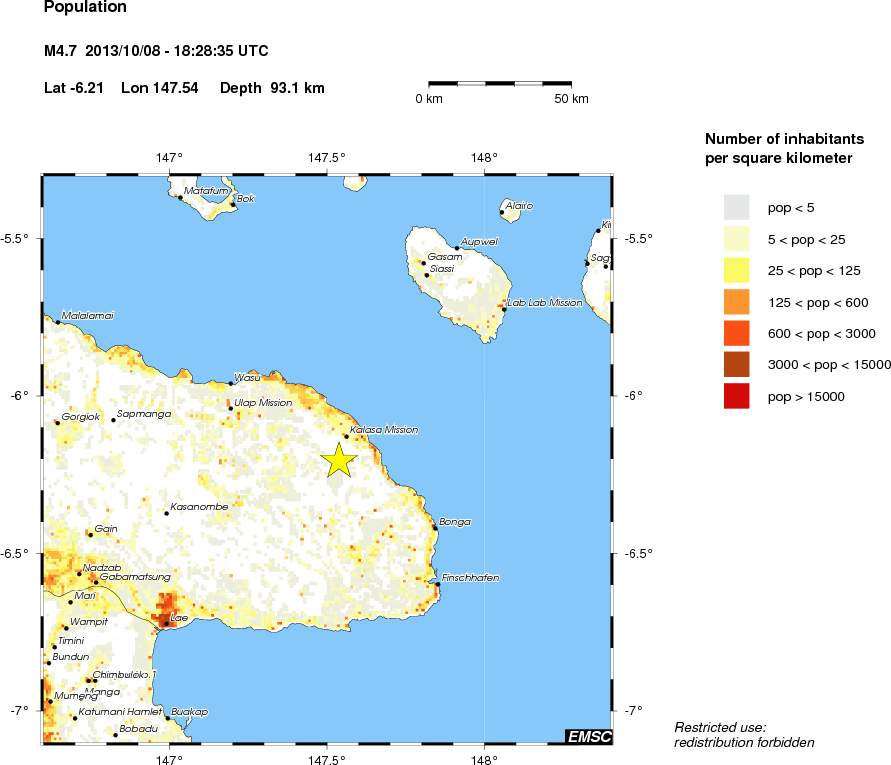Click the 'Lae' city label
The height and width of the screenshot is (765, 891).
pyautogui.click(x=179, y=618)
